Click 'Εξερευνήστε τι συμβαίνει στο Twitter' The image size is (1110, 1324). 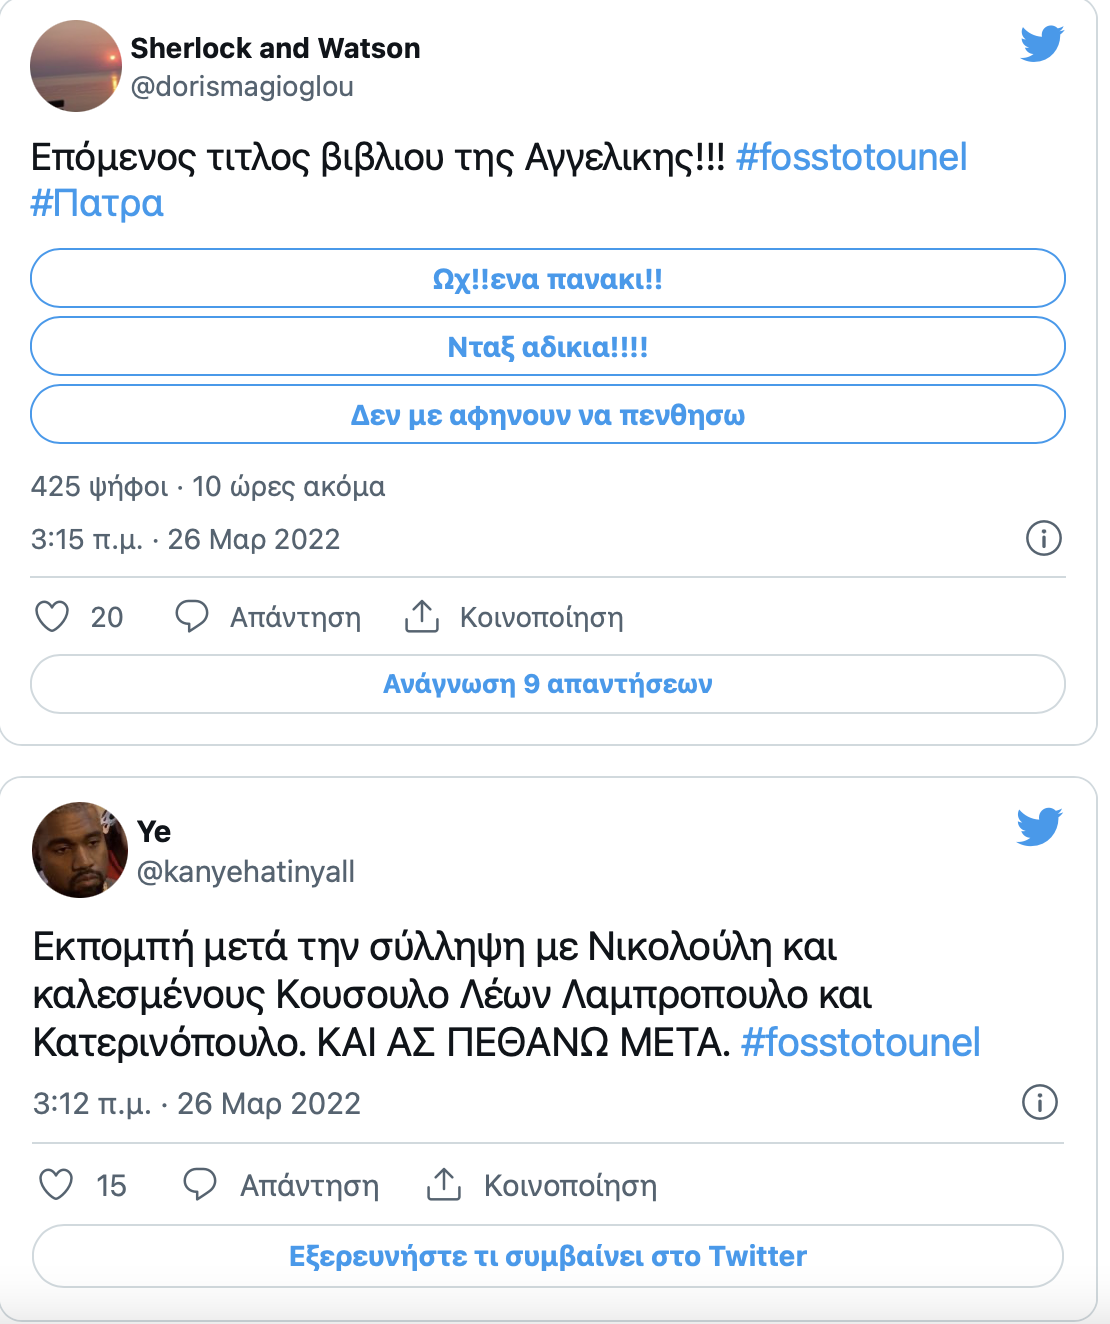click(x=547, y=1256)
